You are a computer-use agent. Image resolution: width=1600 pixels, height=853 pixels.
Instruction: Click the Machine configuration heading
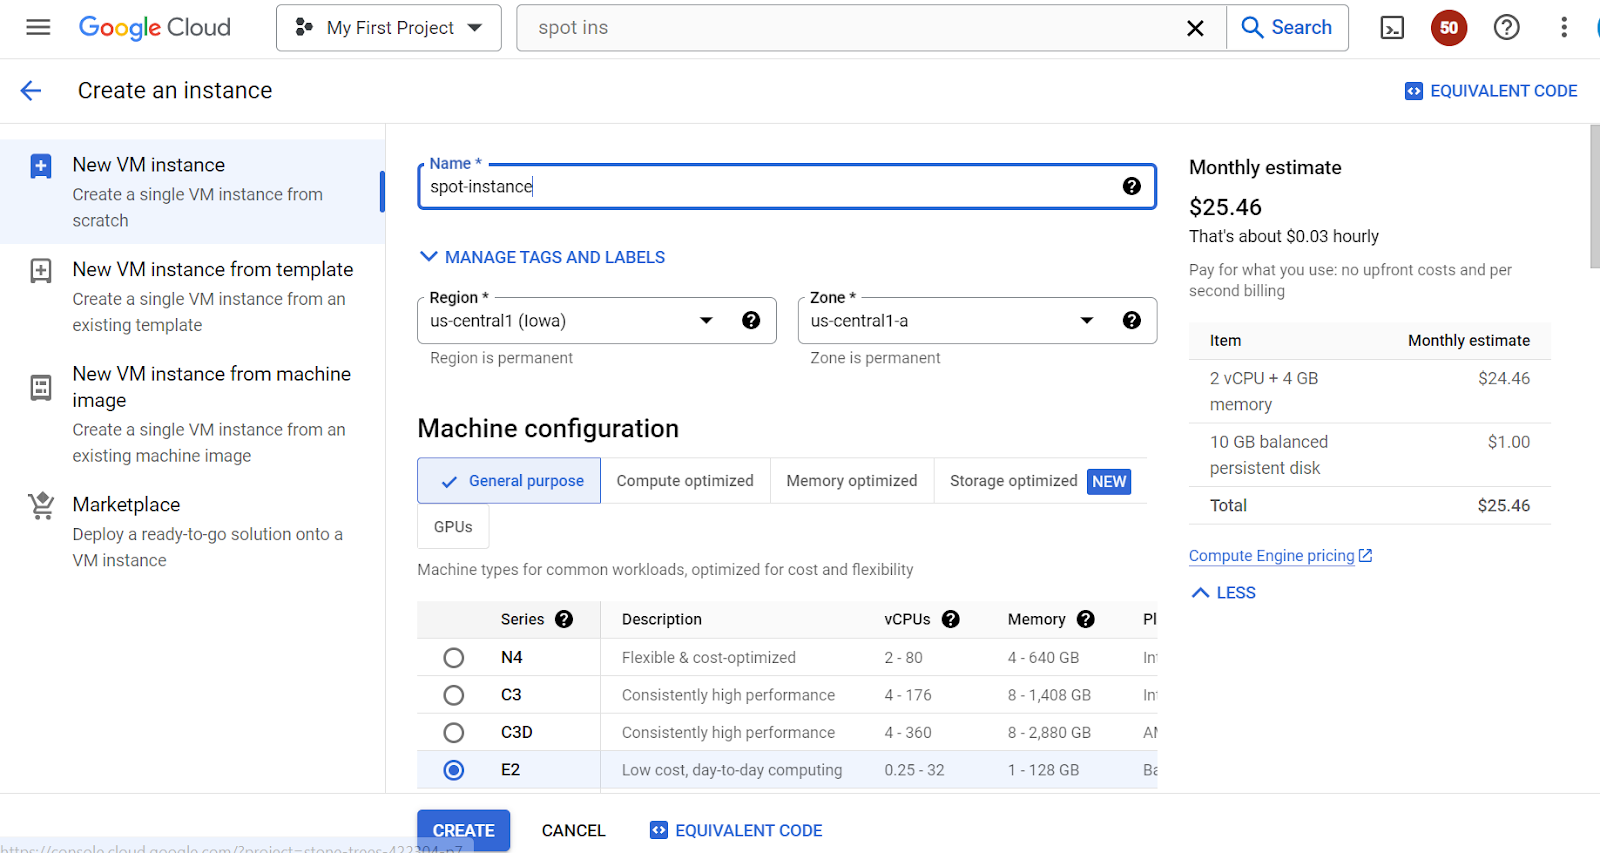coord(548,429)
